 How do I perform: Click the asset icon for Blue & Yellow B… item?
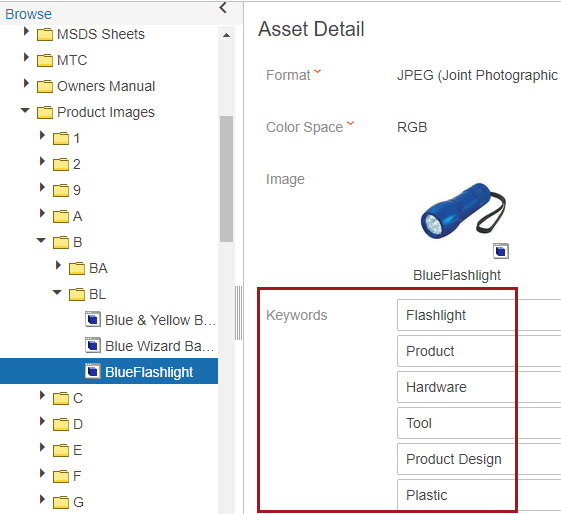coord(93,319)
